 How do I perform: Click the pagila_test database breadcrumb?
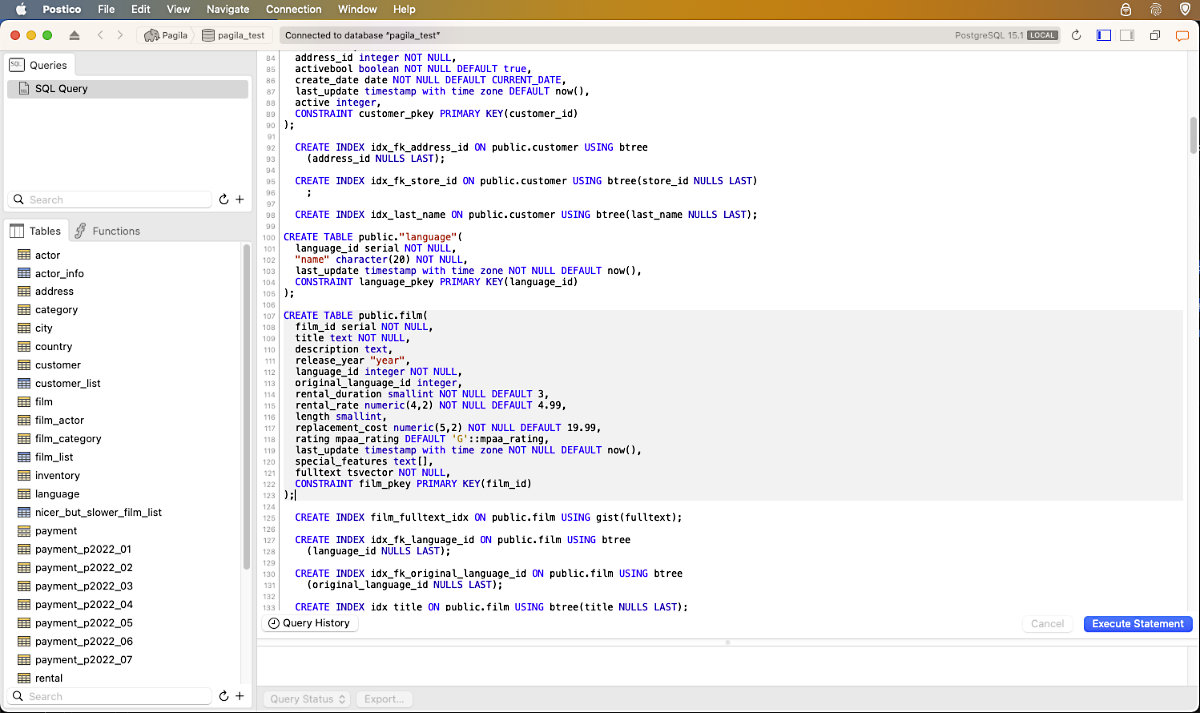[234, 35]
